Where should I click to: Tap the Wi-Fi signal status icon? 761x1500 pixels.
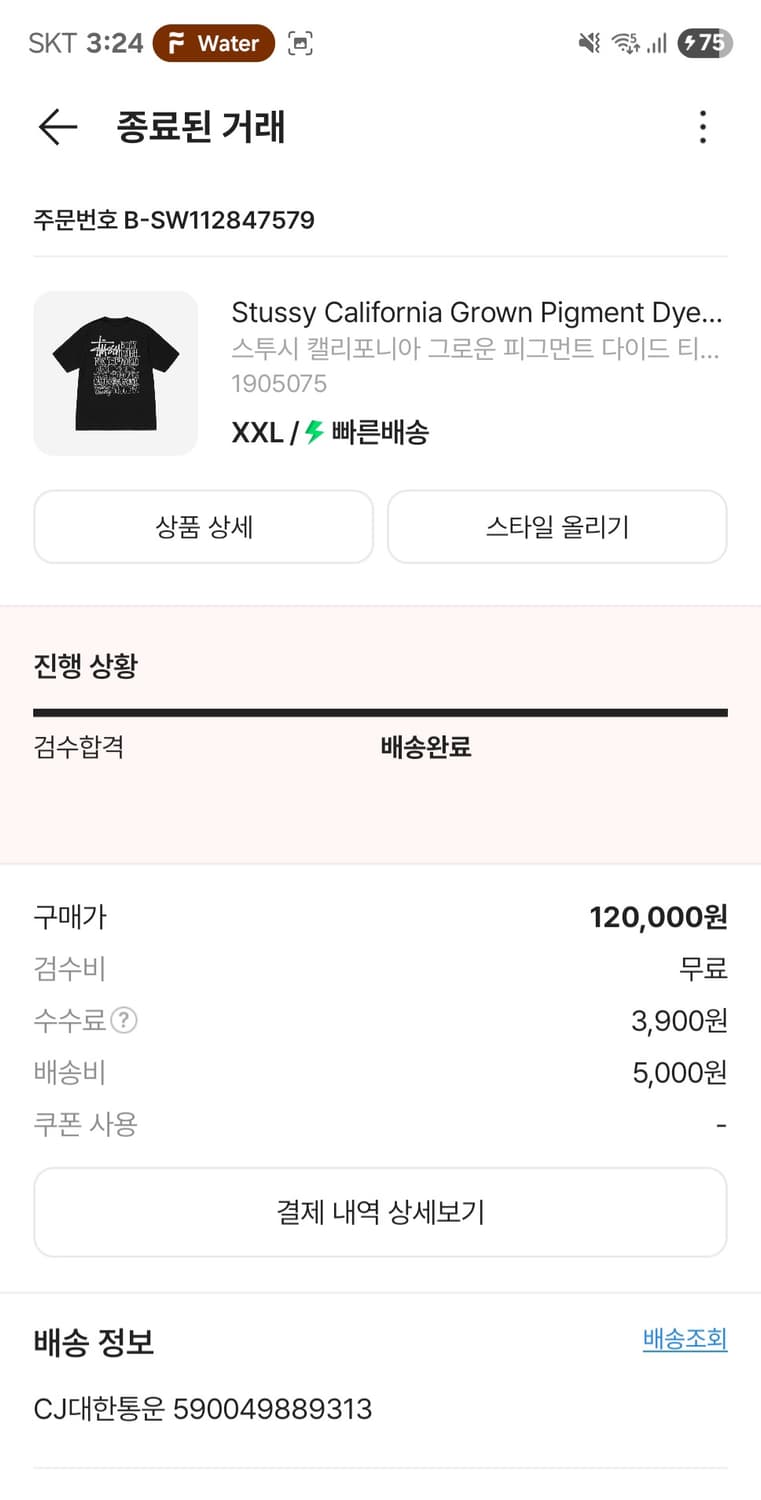tap(625, 43)
